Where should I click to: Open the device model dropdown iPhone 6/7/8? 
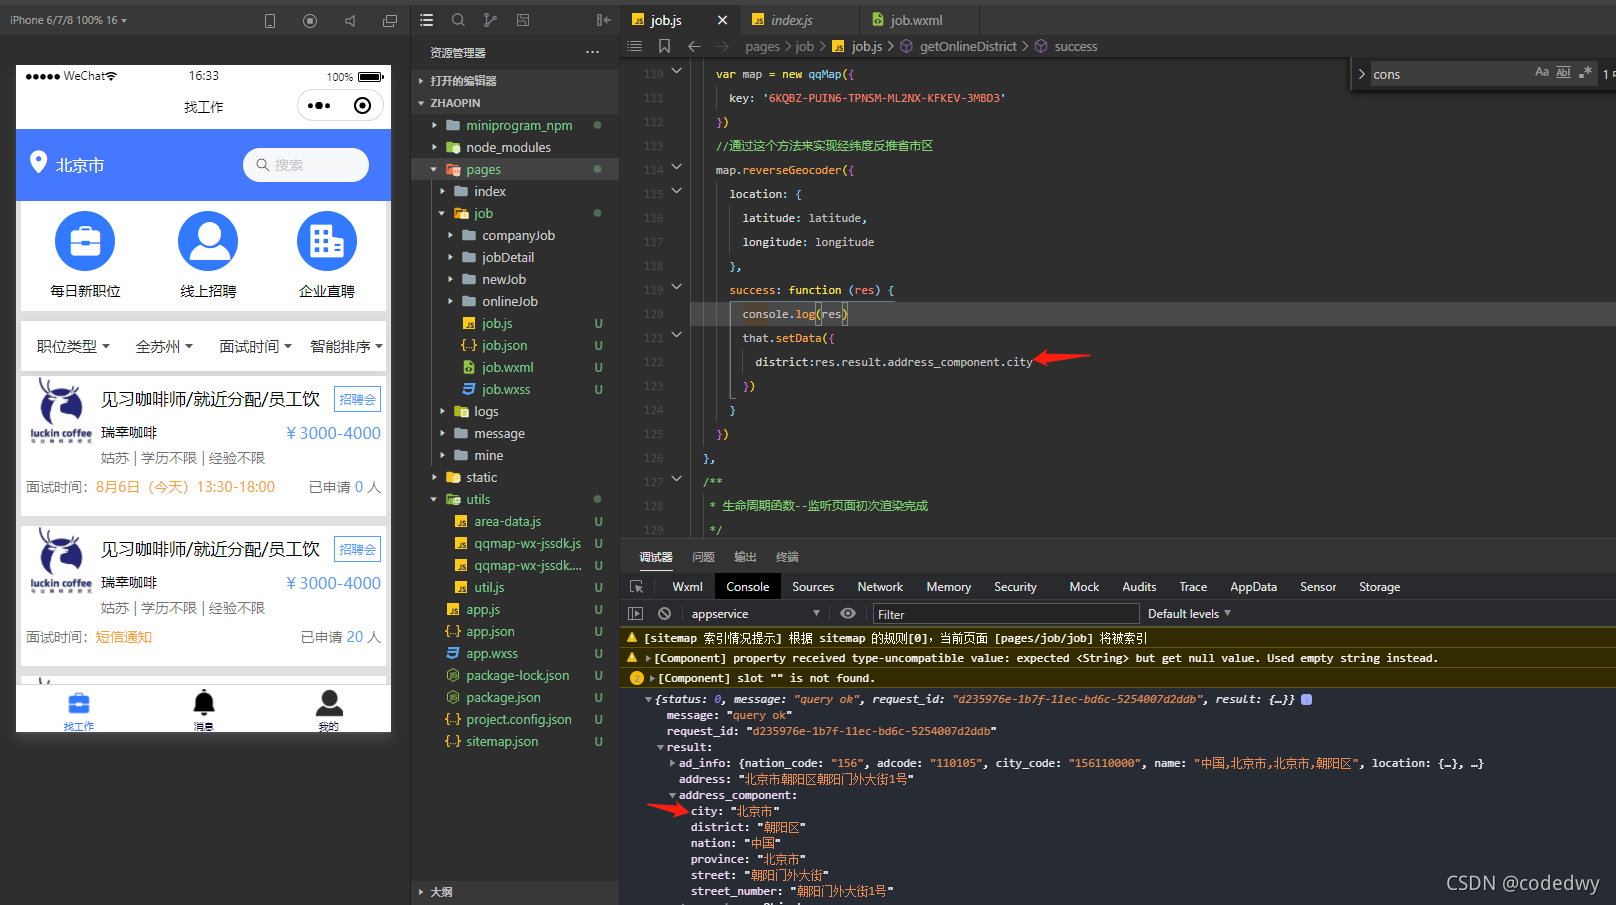[69, 20]
